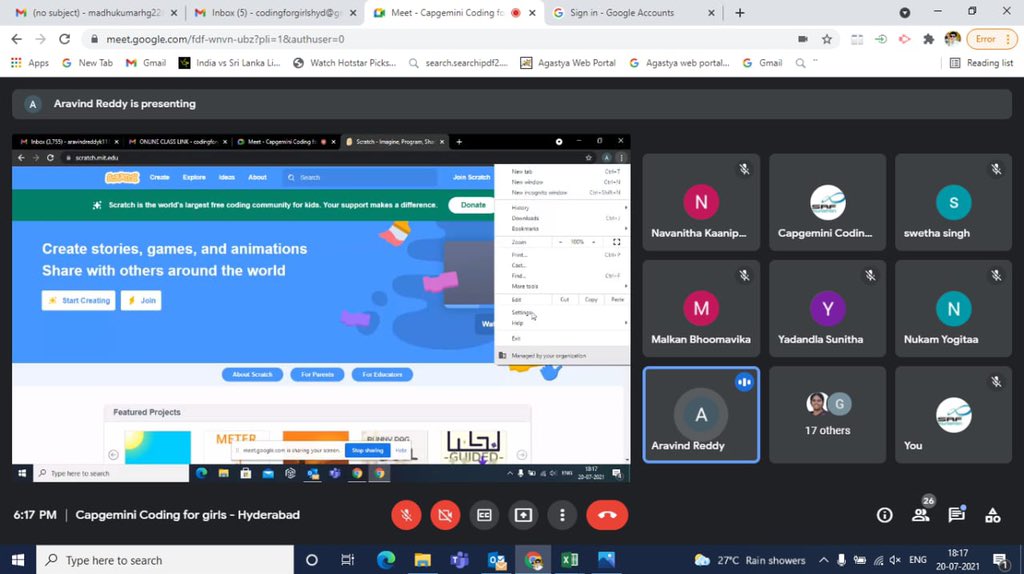Click Donate button in shared Scratch screen

click(x=472, y=205)
